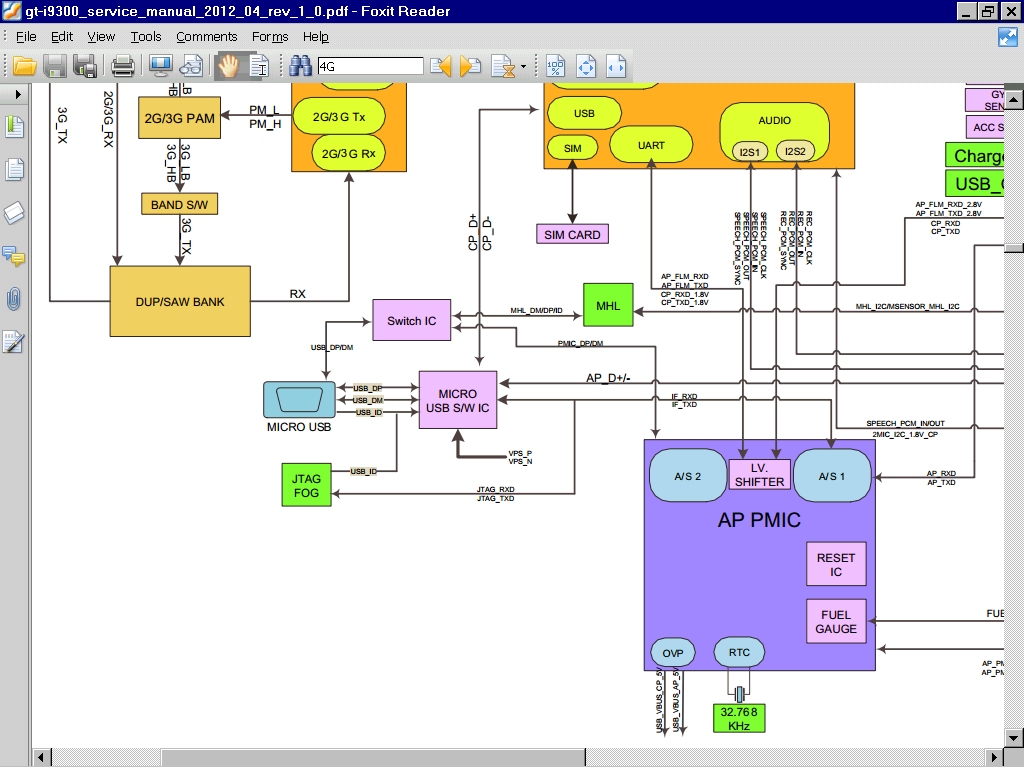The height and width of the screenshot is (768, 1024).
Task: Click the horizontal scrollbar thumb
Action: (x=374, y=758)
